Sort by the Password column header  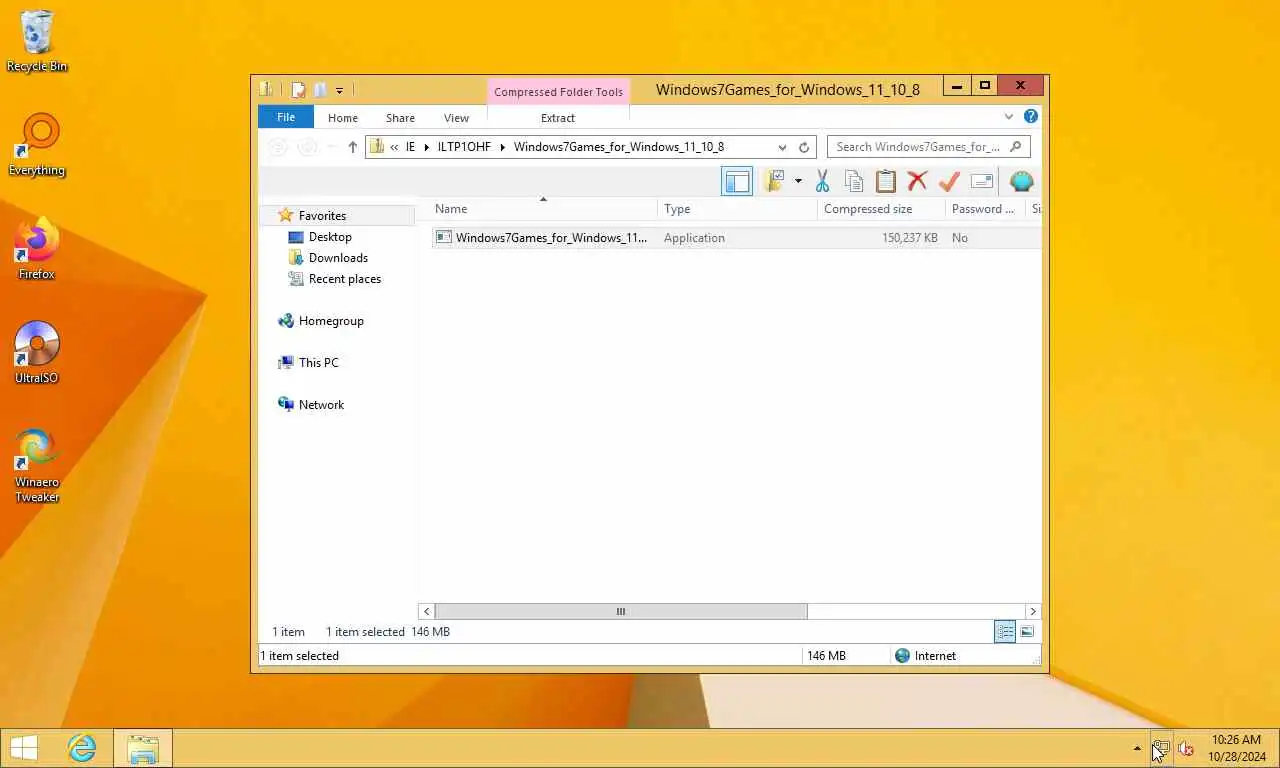pyautogui.click(x=985, y=209)
